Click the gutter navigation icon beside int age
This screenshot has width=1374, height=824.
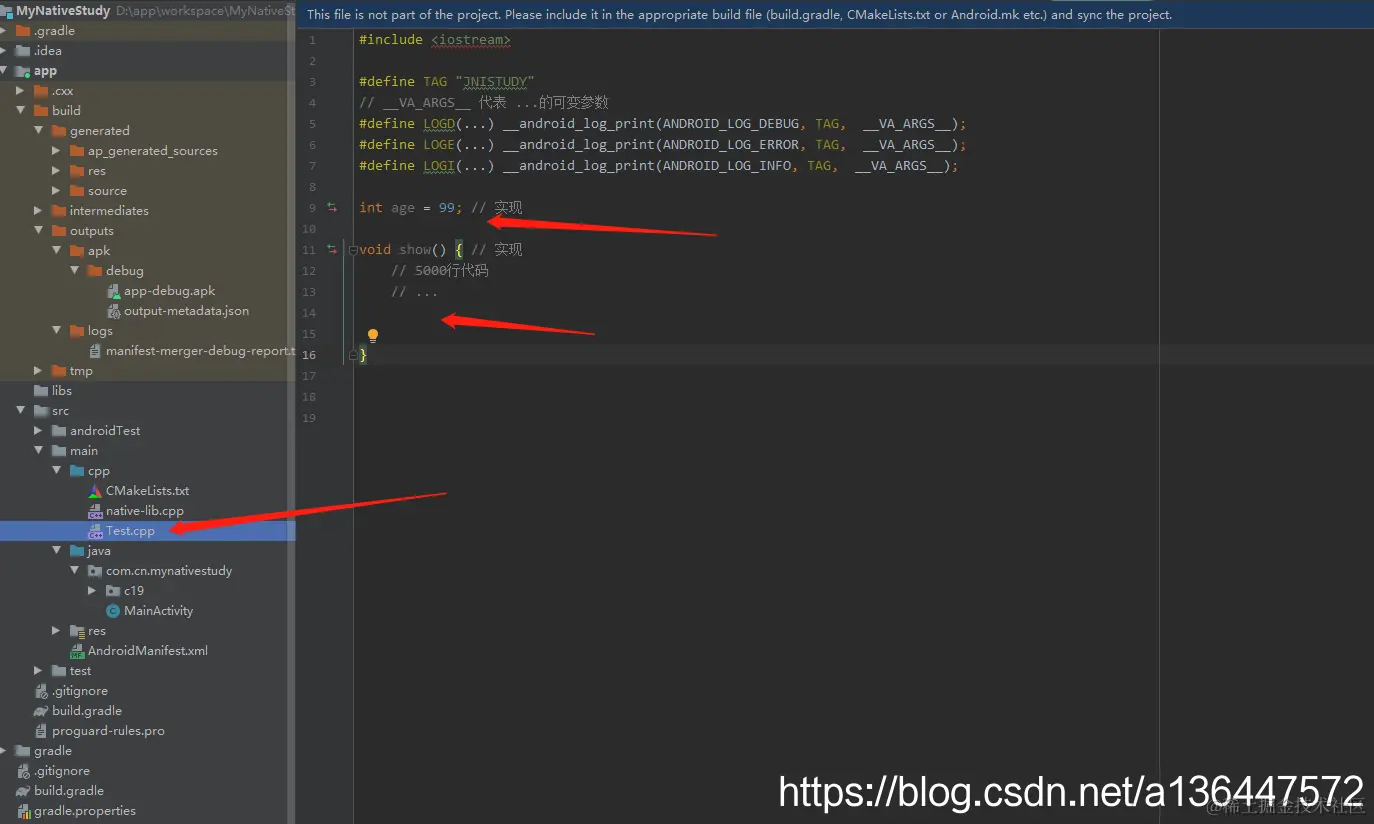tap(332, 208)
